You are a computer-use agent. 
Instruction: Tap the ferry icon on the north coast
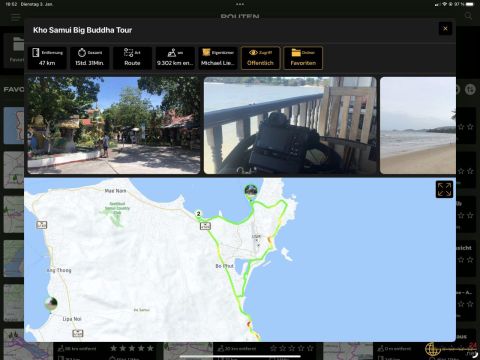click(205, 226)
